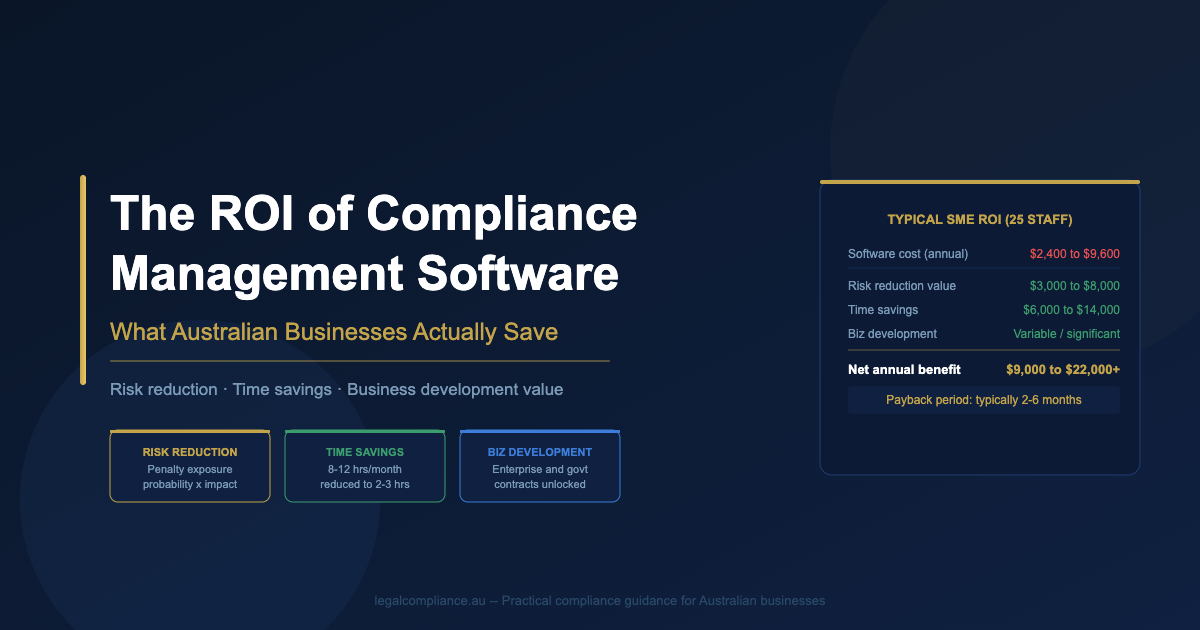Click the $9,000 to $22,000+ total
Image resolution: width=1200 pixels, height=630 pixels.
point(1063,370)
